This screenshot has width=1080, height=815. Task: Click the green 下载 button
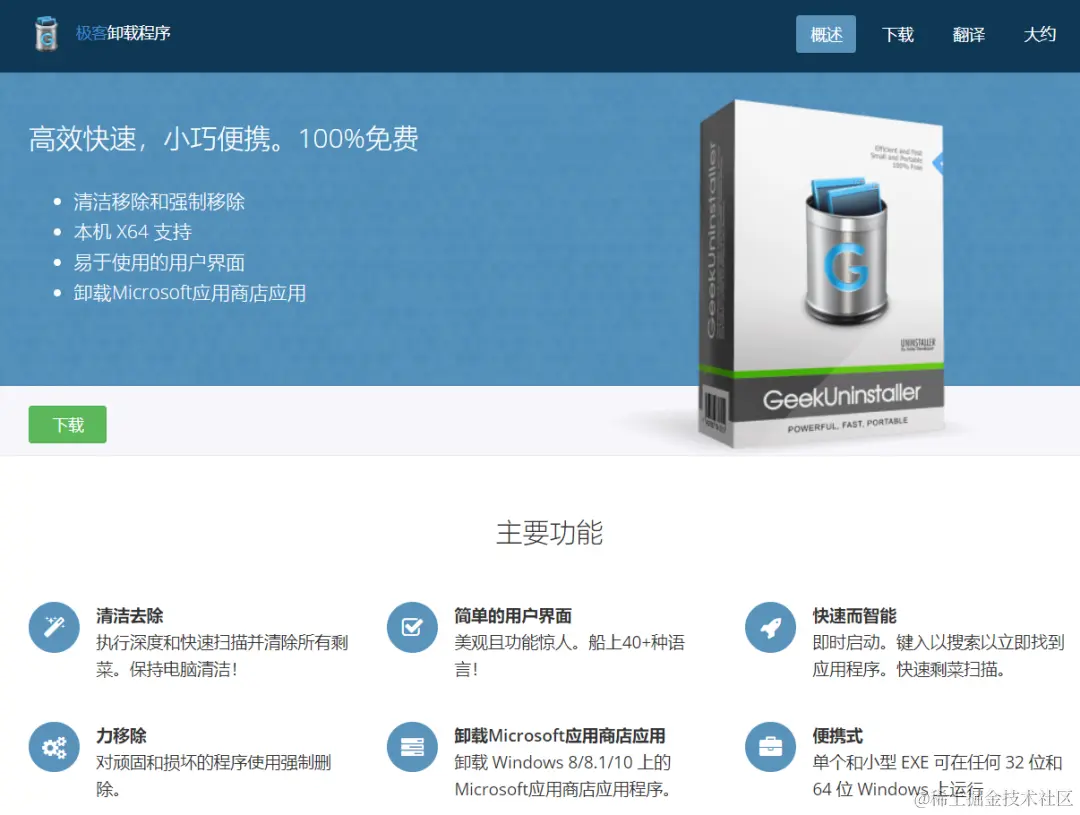click(68, 424)
